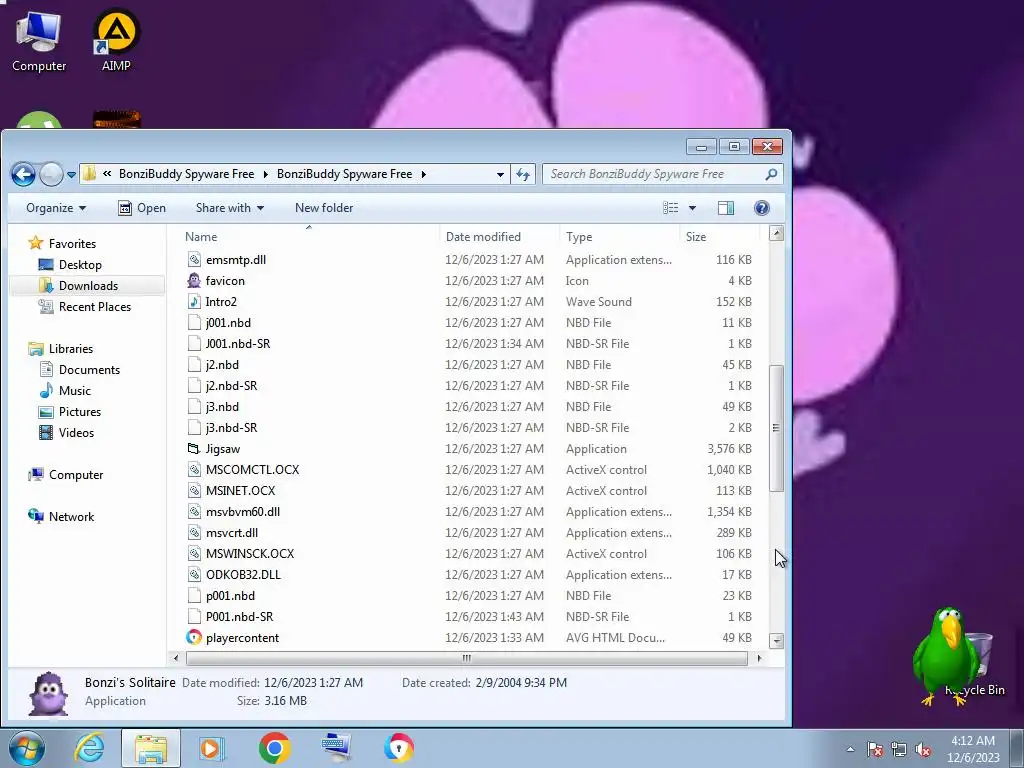Sort by Date modified column
Screen dimensions: 1024x768
pyautogui.click(x=500, y=236)
